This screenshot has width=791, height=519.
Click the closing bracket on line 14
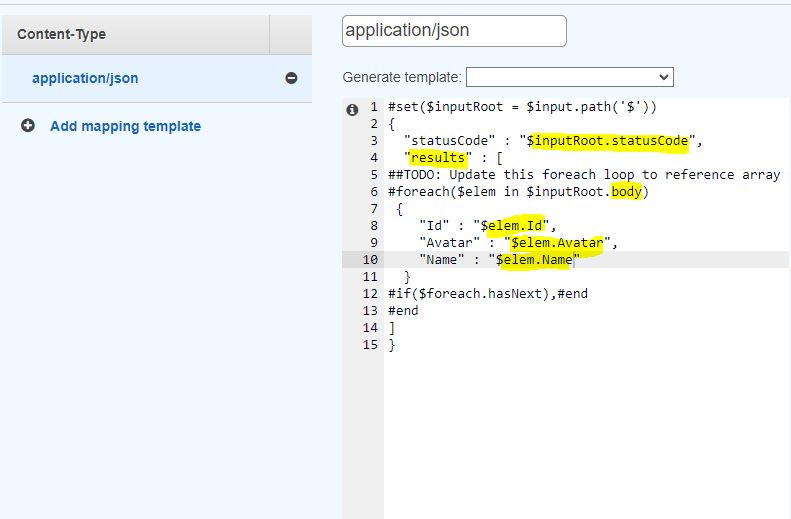pyautogui.click(x=392, y=328)
